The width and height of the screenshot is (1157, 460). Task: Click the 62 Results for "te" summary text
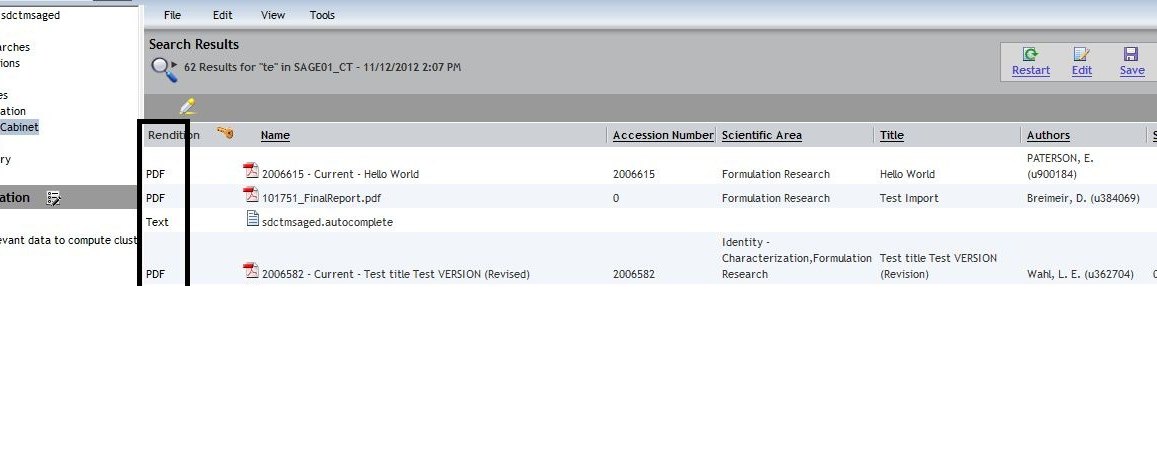(322, 67)
